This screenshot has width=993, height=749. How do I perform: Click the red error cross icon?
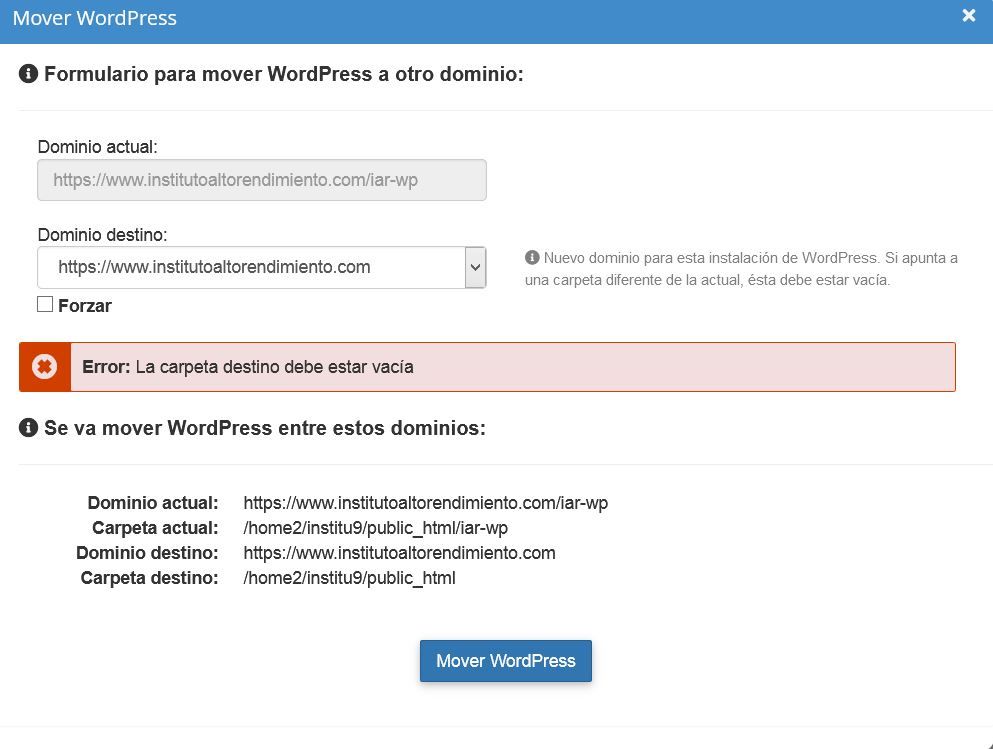click(x=44, y=367)
